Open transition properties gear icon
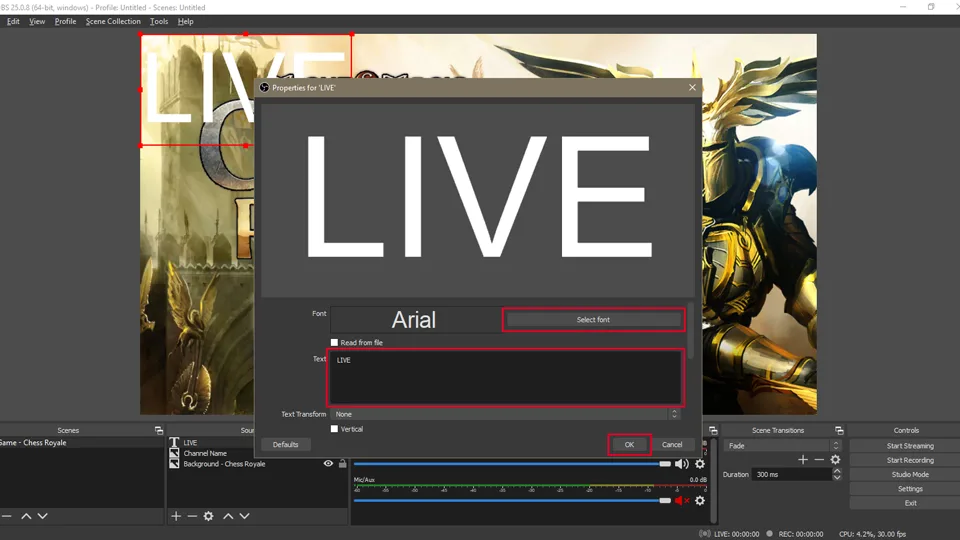The height and width of the screenshot is (540, 960). tap(835, 459)
